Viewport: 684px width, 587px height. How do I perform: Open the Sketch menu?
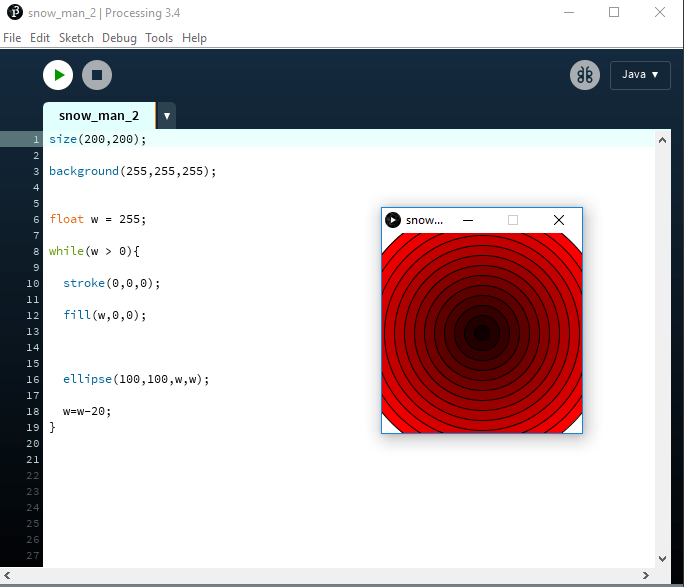point(76,38)
